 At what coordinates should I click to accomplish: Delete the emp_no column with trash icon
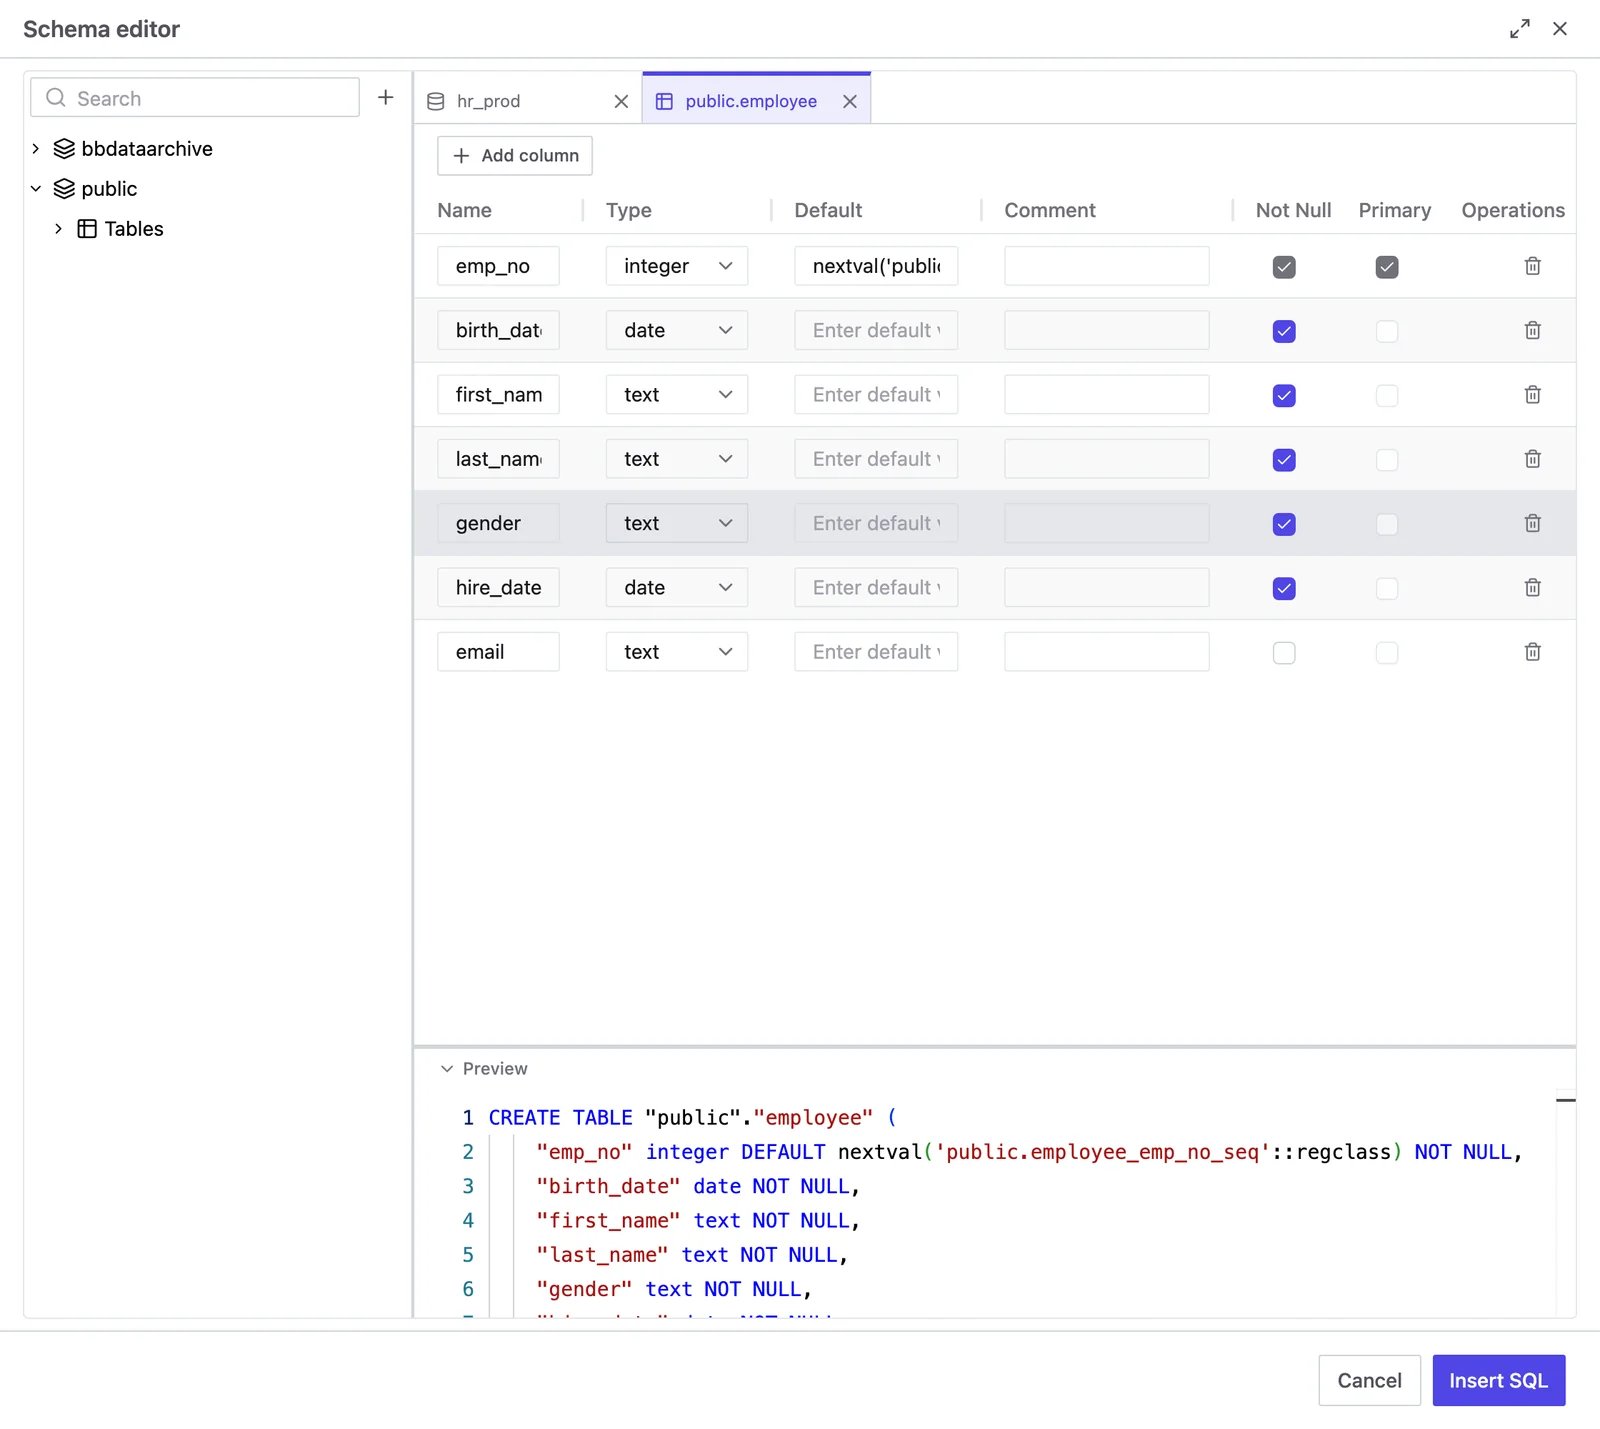[1532, 266]
